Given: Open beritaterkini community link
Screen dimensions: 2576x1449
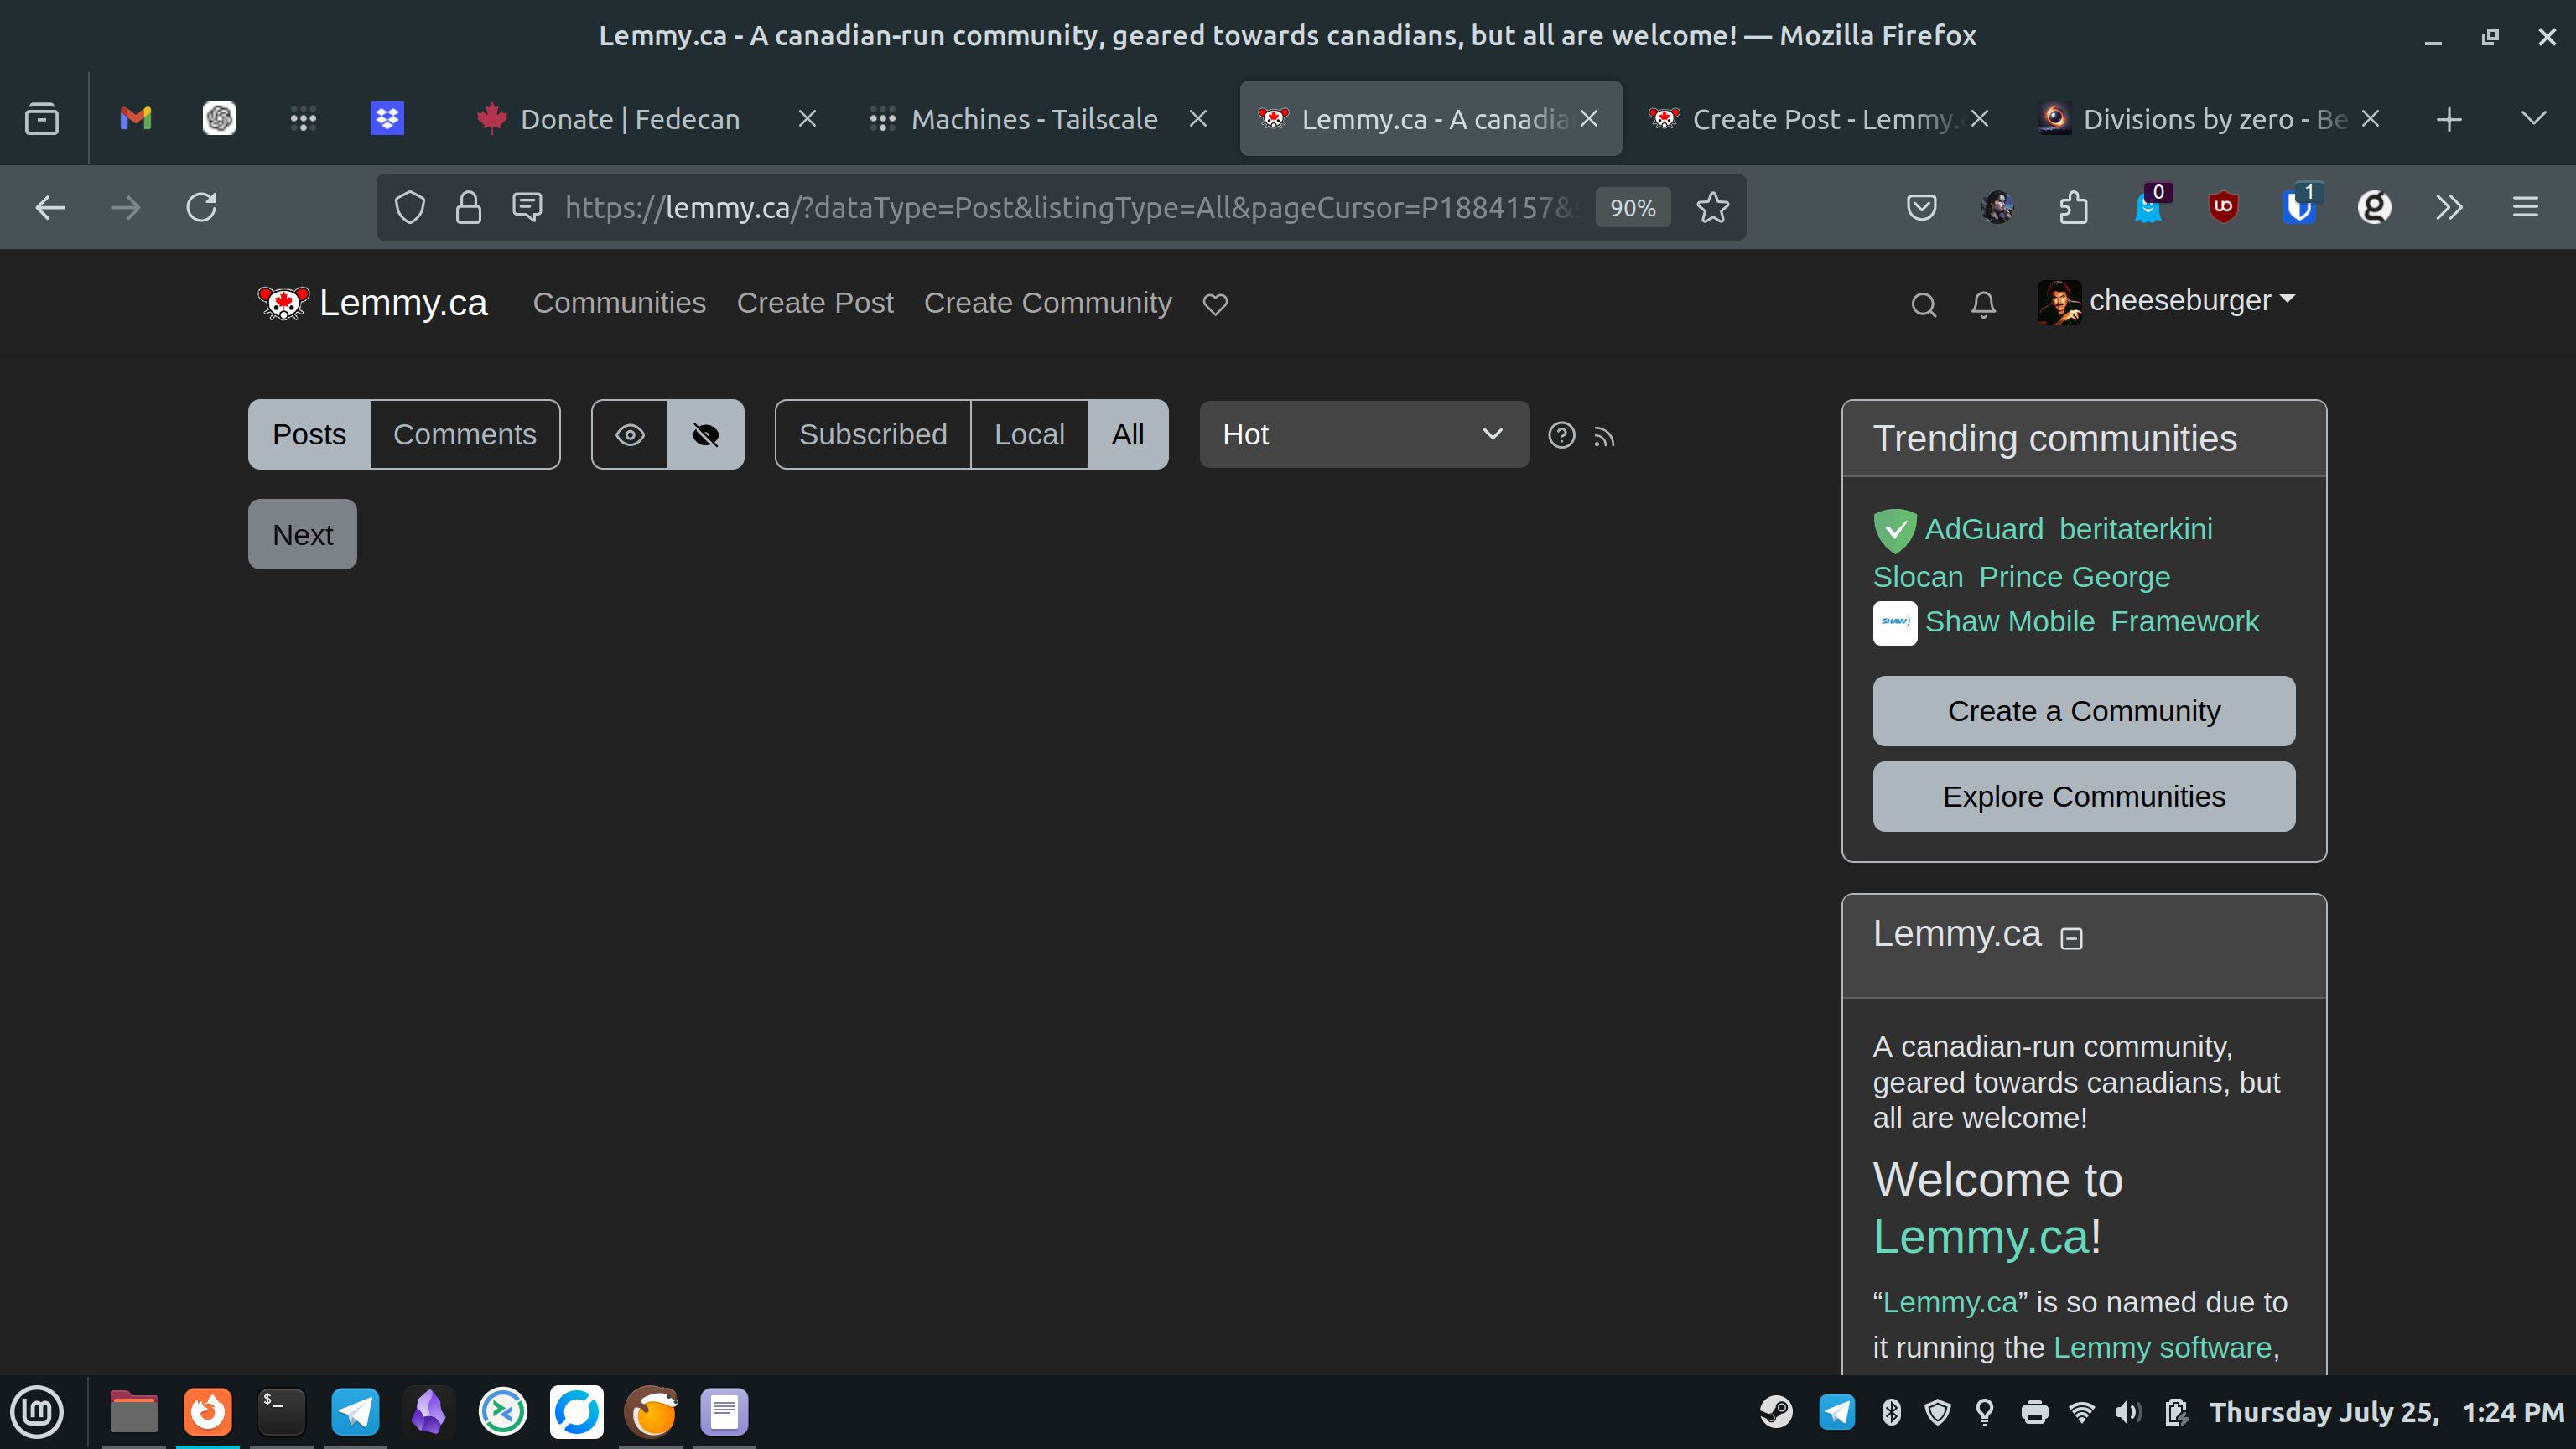Looking at the screenshot, I should click(x=2136, y=530).
